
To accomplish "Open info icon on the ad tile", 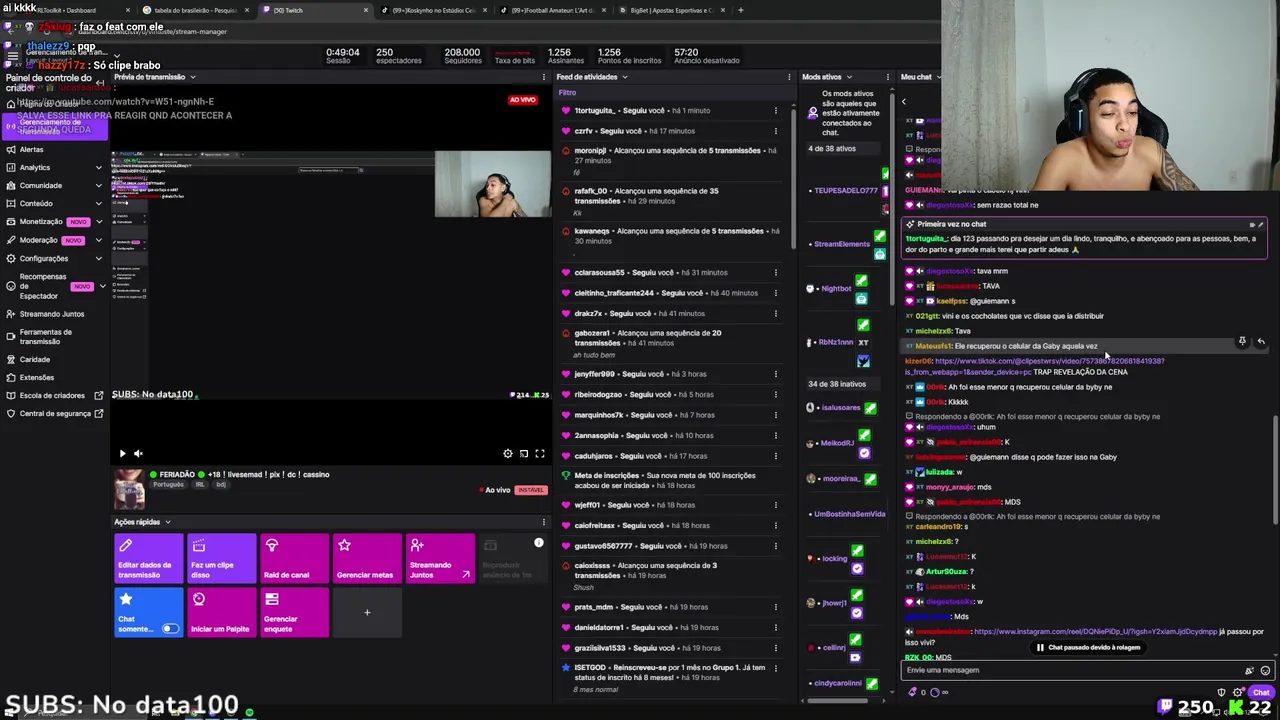I will point(539,543).
